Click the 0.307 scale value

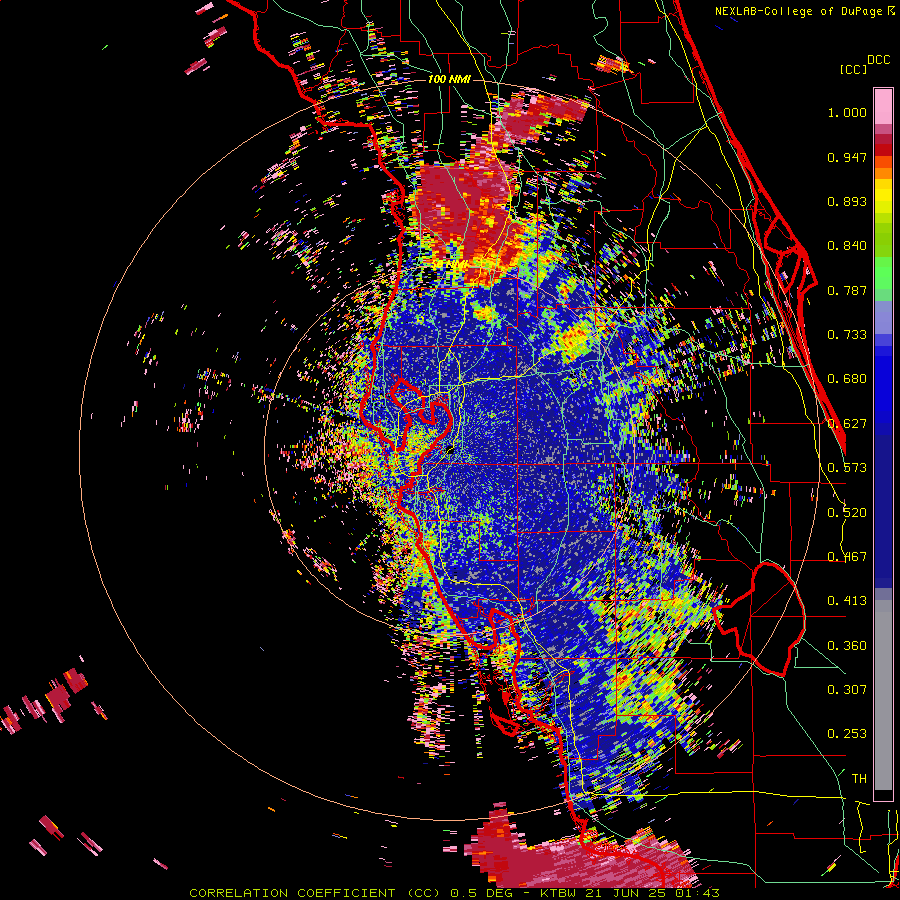(847, 690)
